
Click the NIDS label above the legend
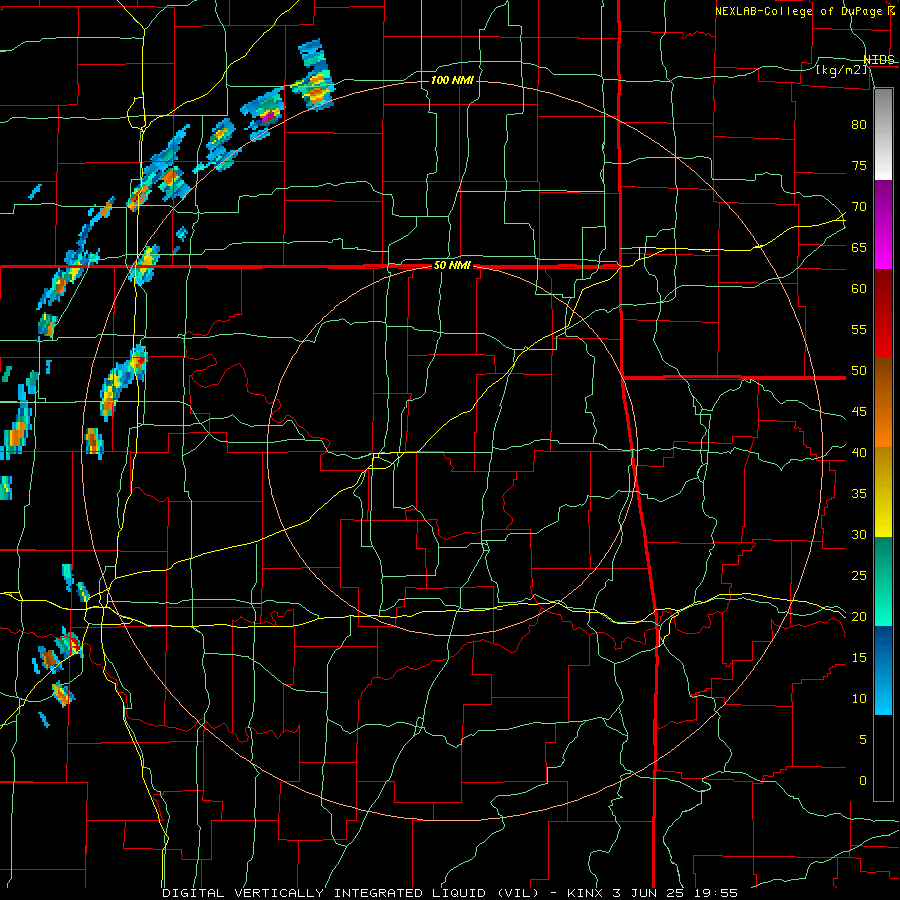(x=879, y=60)
